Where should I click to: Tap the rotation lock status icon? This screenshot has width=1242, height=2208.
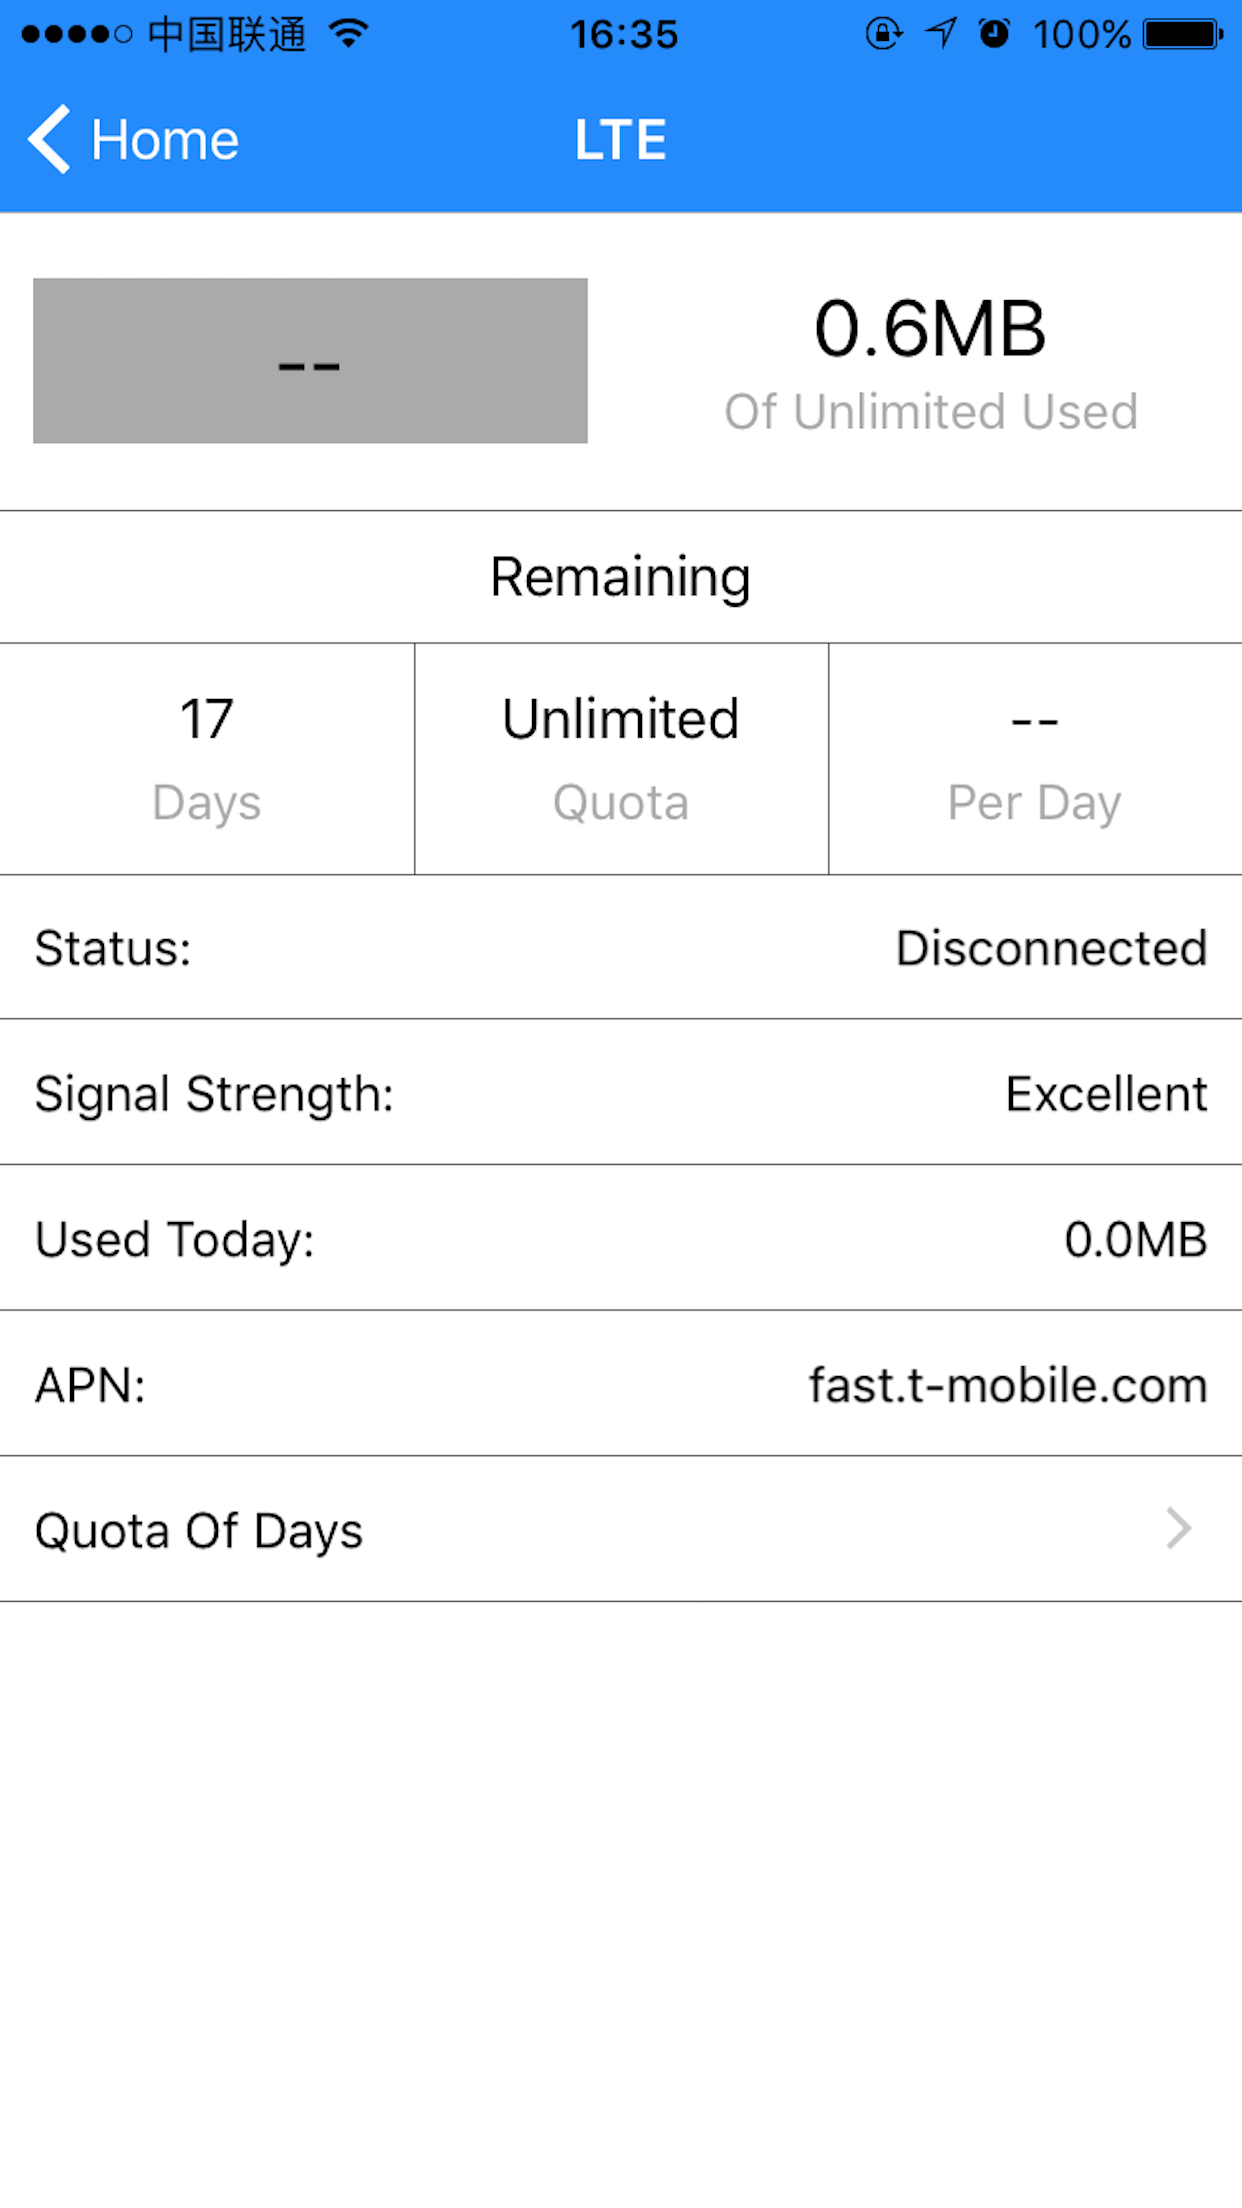[883, 34]
